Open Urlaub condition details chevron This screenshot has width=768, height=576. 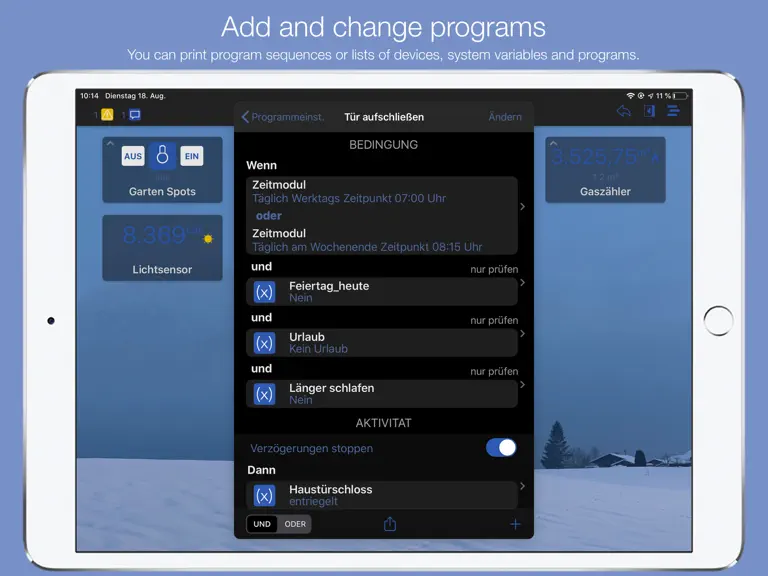pos(523,334)
